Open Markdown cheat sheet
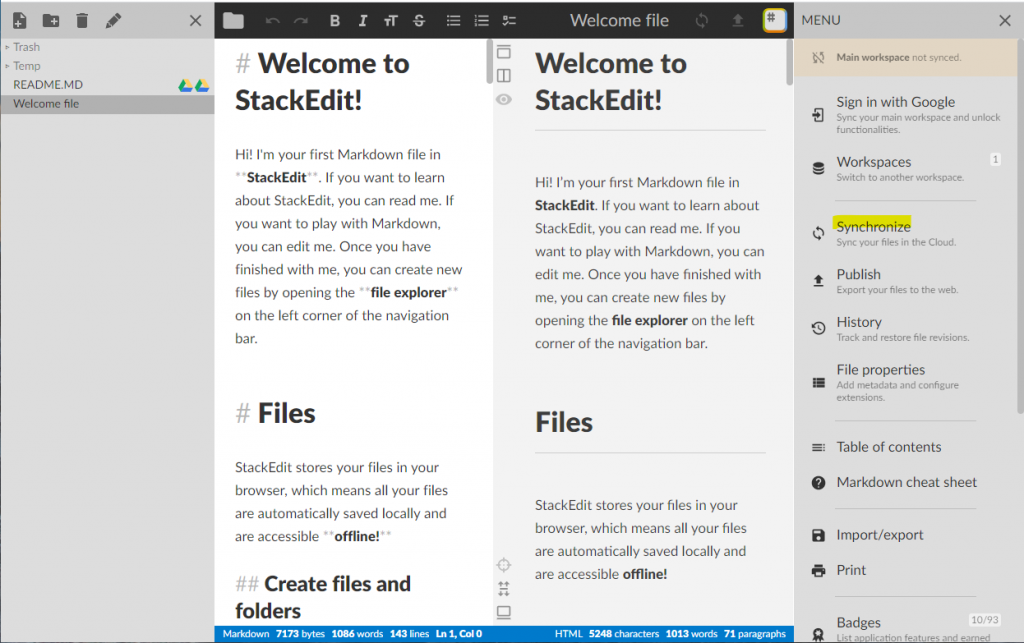The image size is (1024, 643). click(x=906, y=482)
